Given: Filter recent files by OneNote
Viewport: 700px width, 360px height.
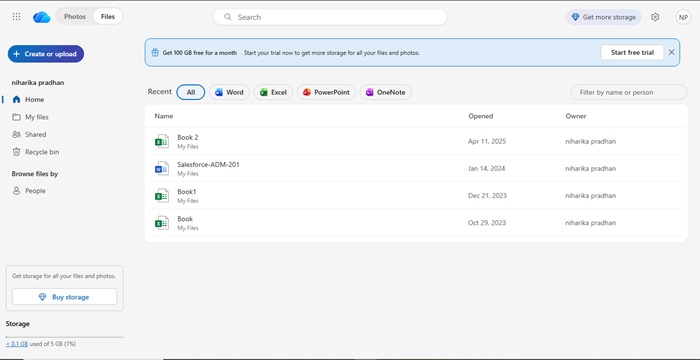Looking at the screenshot, I should (x=386, y=92).
